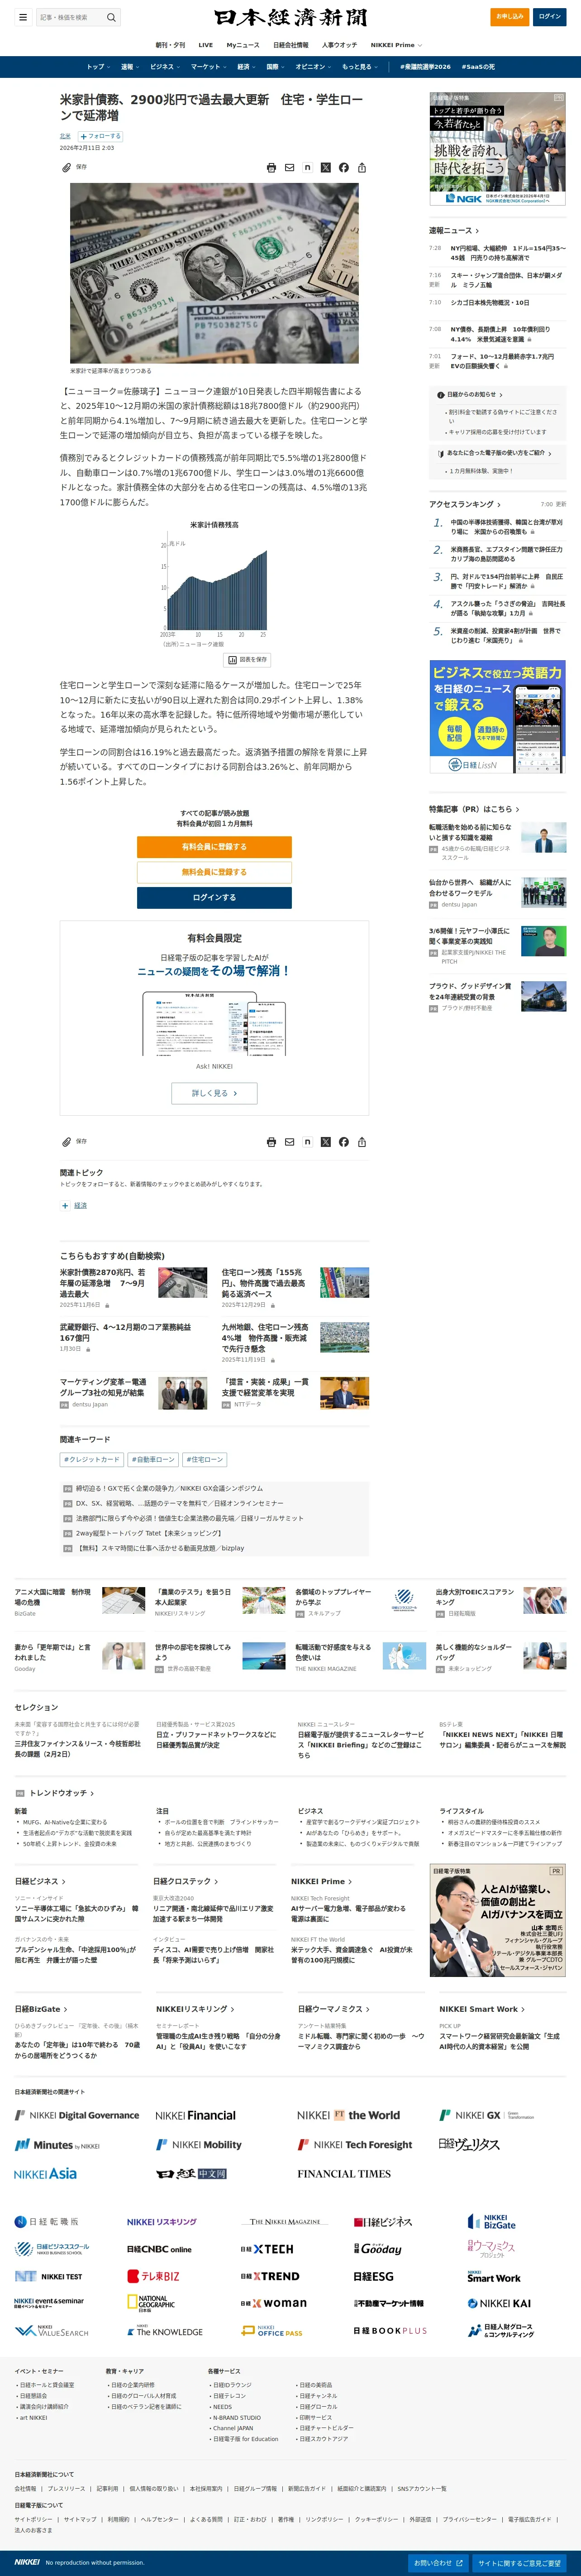Click 詳しく見る under Ask! NIKKEI
This screenshot has height=2576, width=581.
click(214, 1093)
